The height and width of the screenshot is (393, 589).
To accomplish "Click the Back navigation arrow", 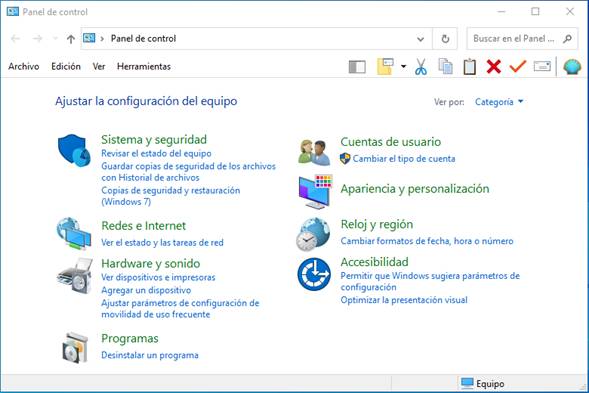I will tap(15, 38).
